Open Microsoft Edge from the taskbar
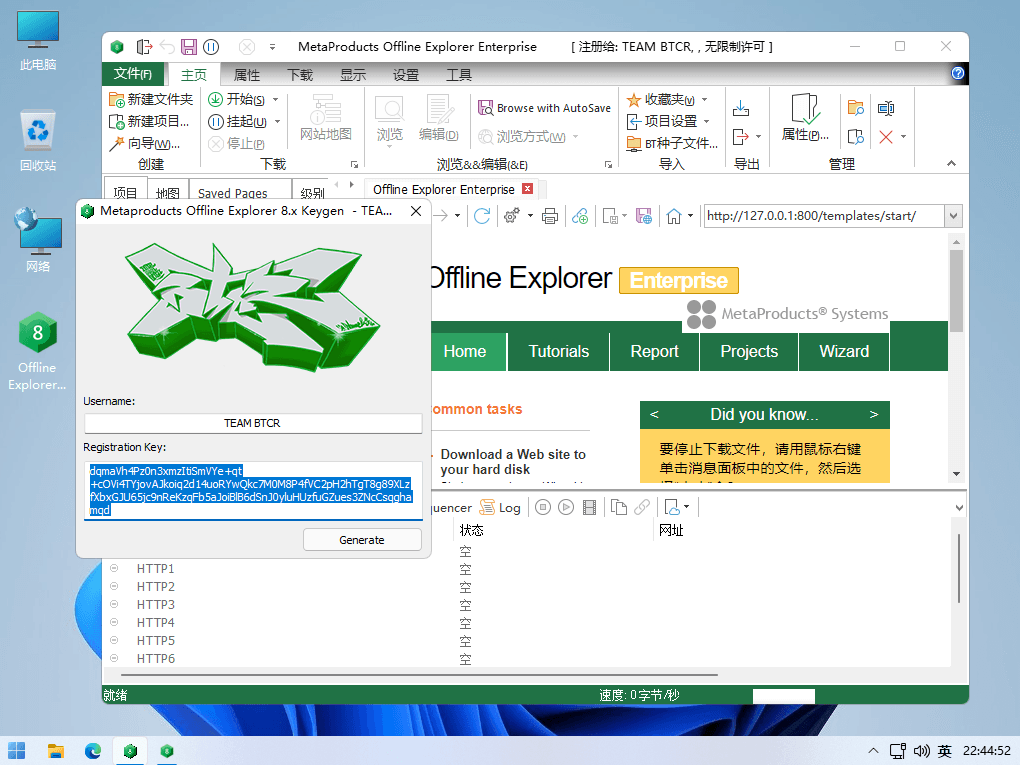The width and height of the screenshot is (1020, 765). [x=93, y=751]
